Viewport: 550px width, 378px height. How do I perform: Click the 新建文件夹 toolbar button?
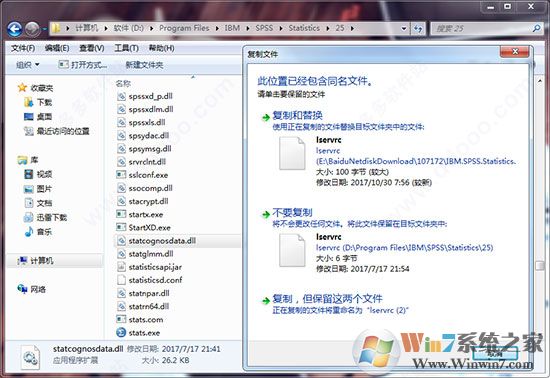144,65
